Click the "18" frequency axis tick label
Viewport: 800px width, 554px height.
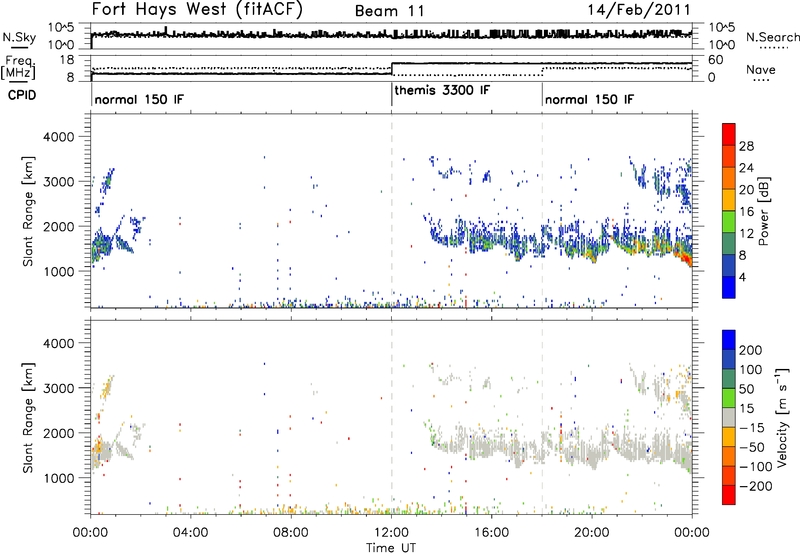point(66,60)
